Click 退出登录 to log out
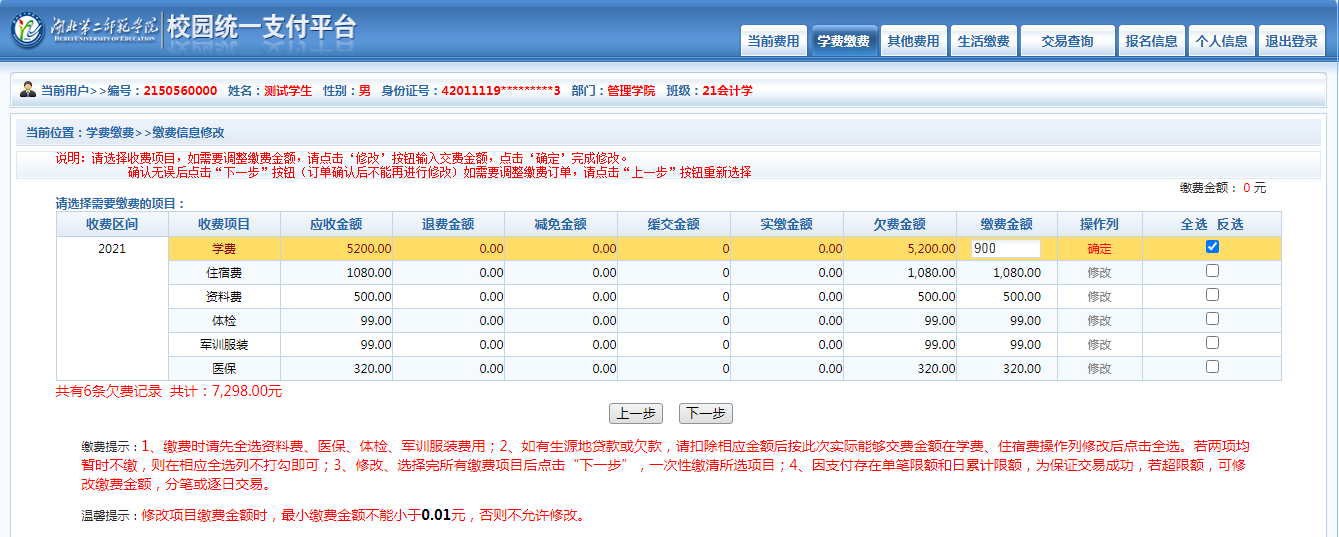 tap(1291, 41)
